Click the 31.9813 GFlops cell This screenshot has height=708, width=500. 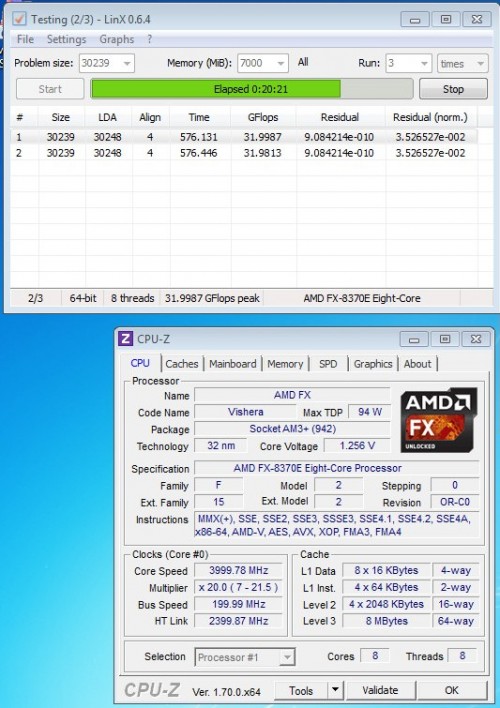[263, 153]
